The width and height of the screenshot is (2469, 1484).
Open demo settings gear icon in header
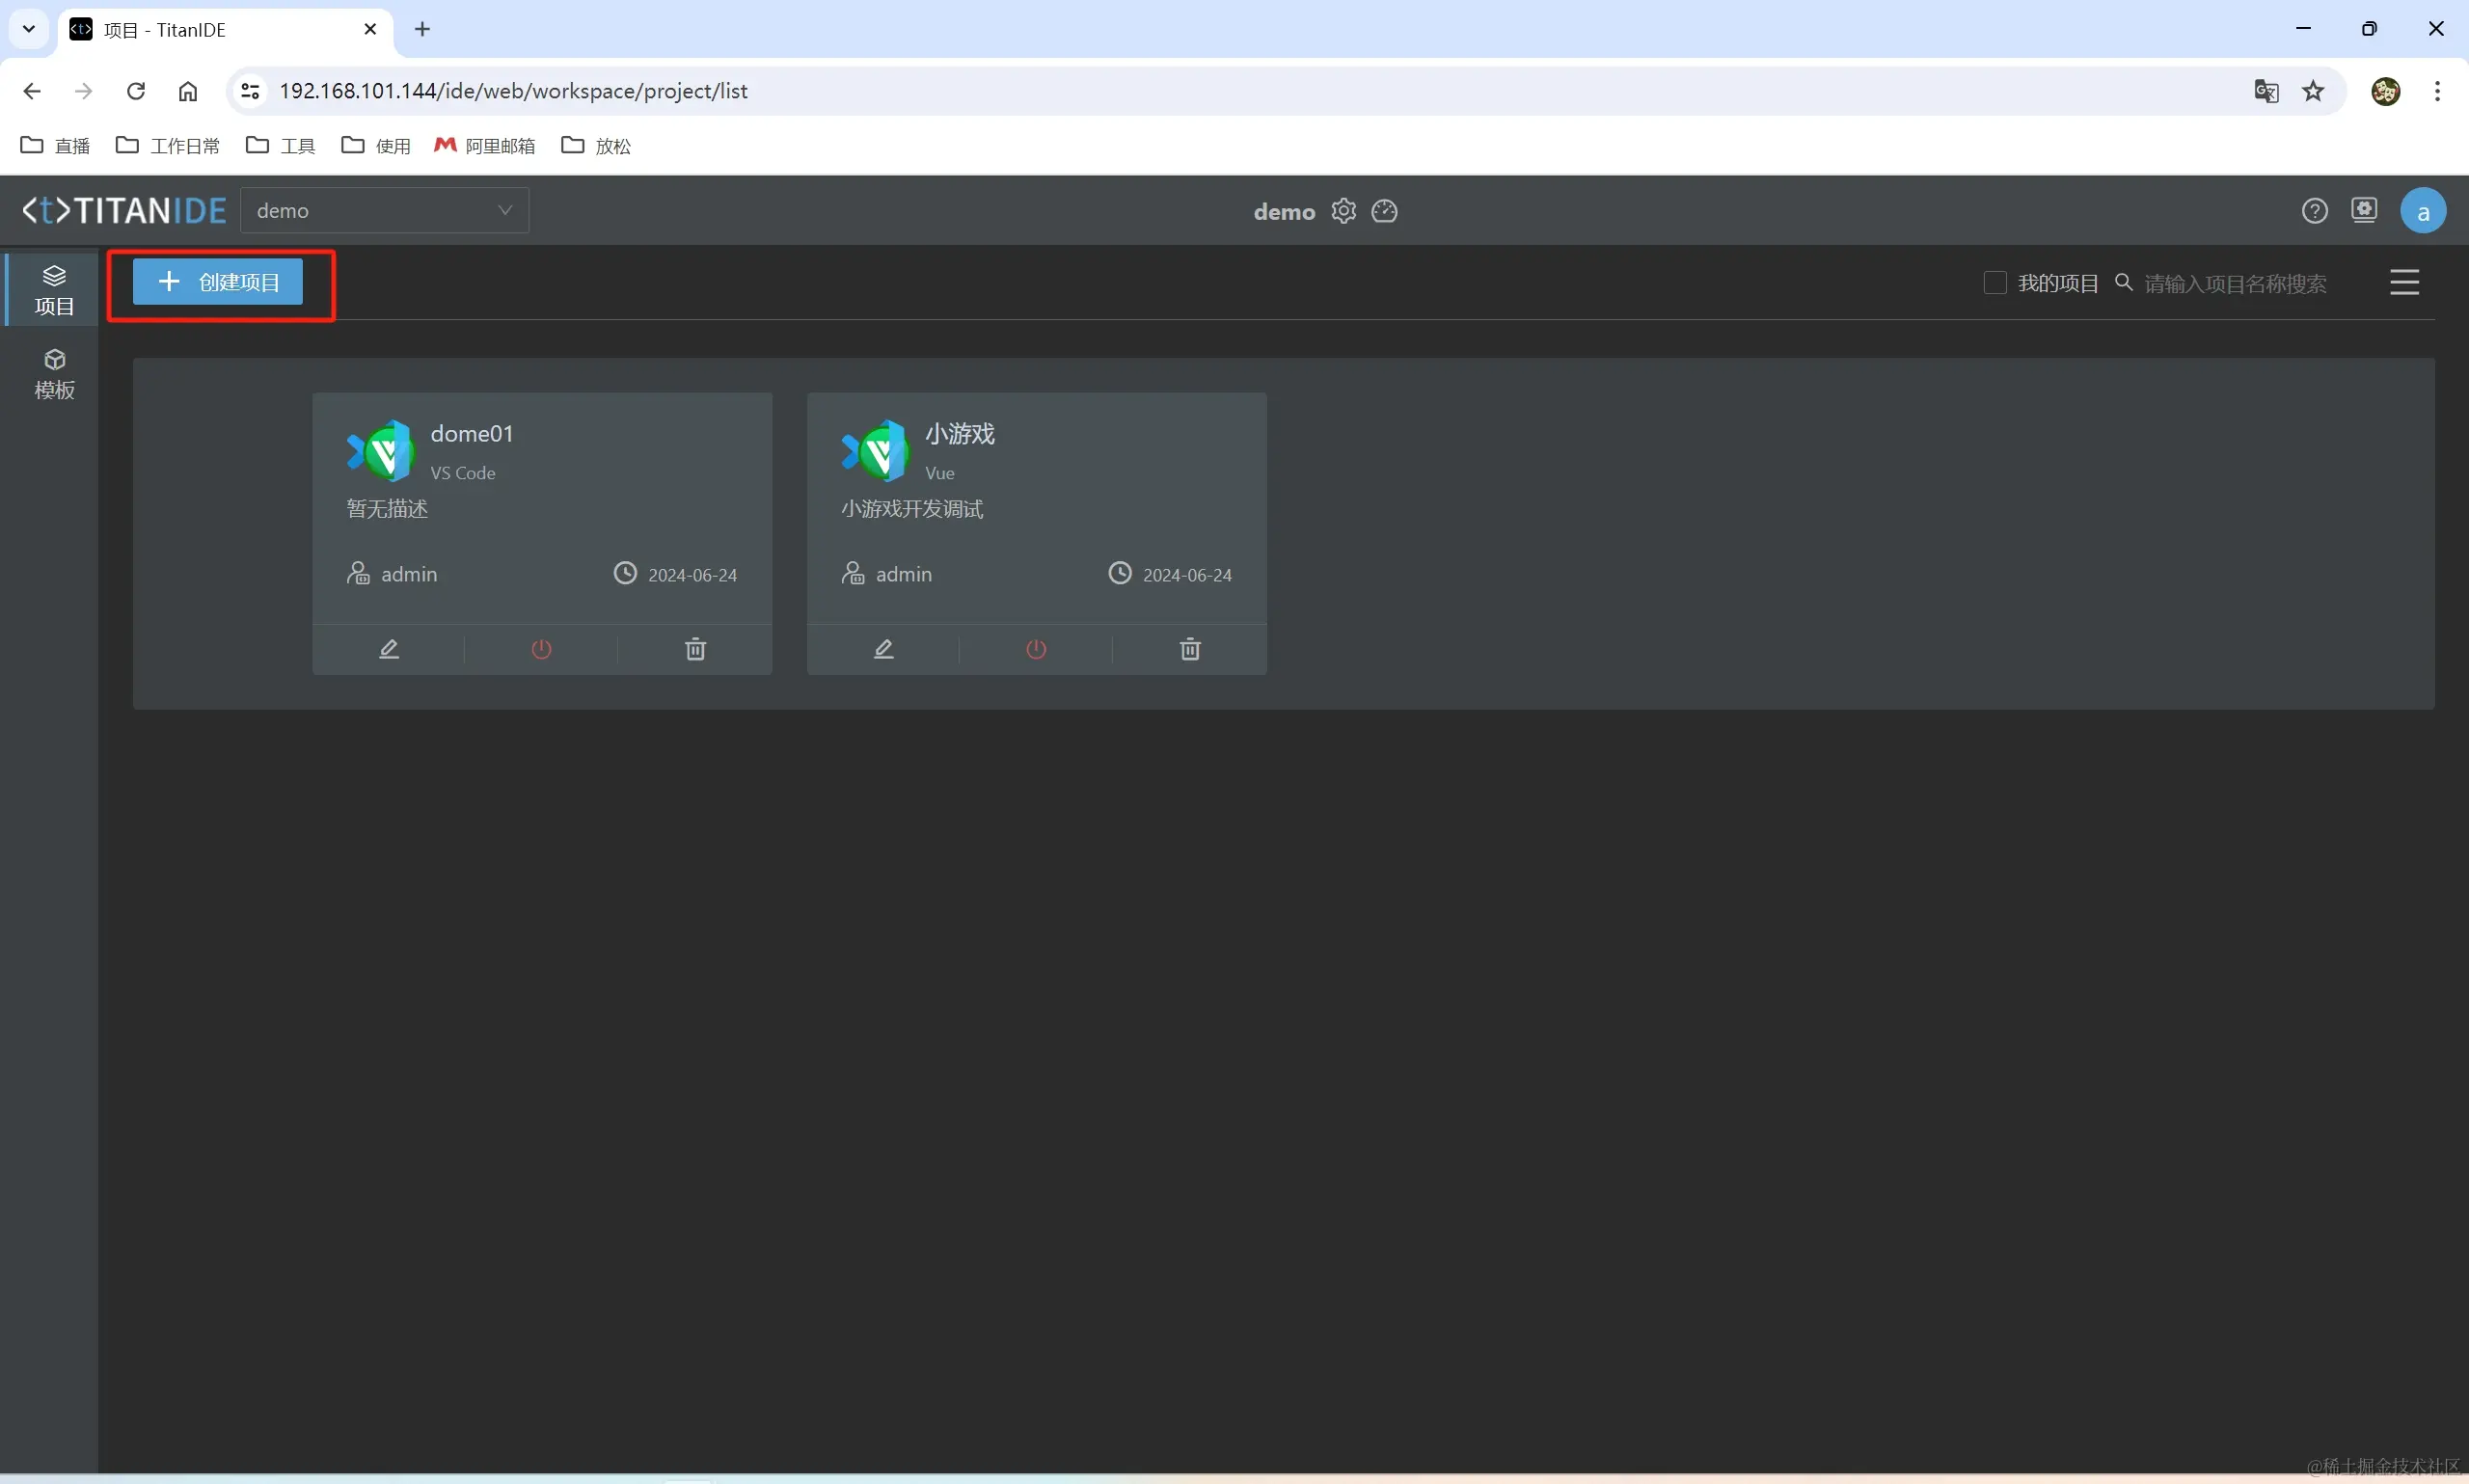[x=1343, y=211]
